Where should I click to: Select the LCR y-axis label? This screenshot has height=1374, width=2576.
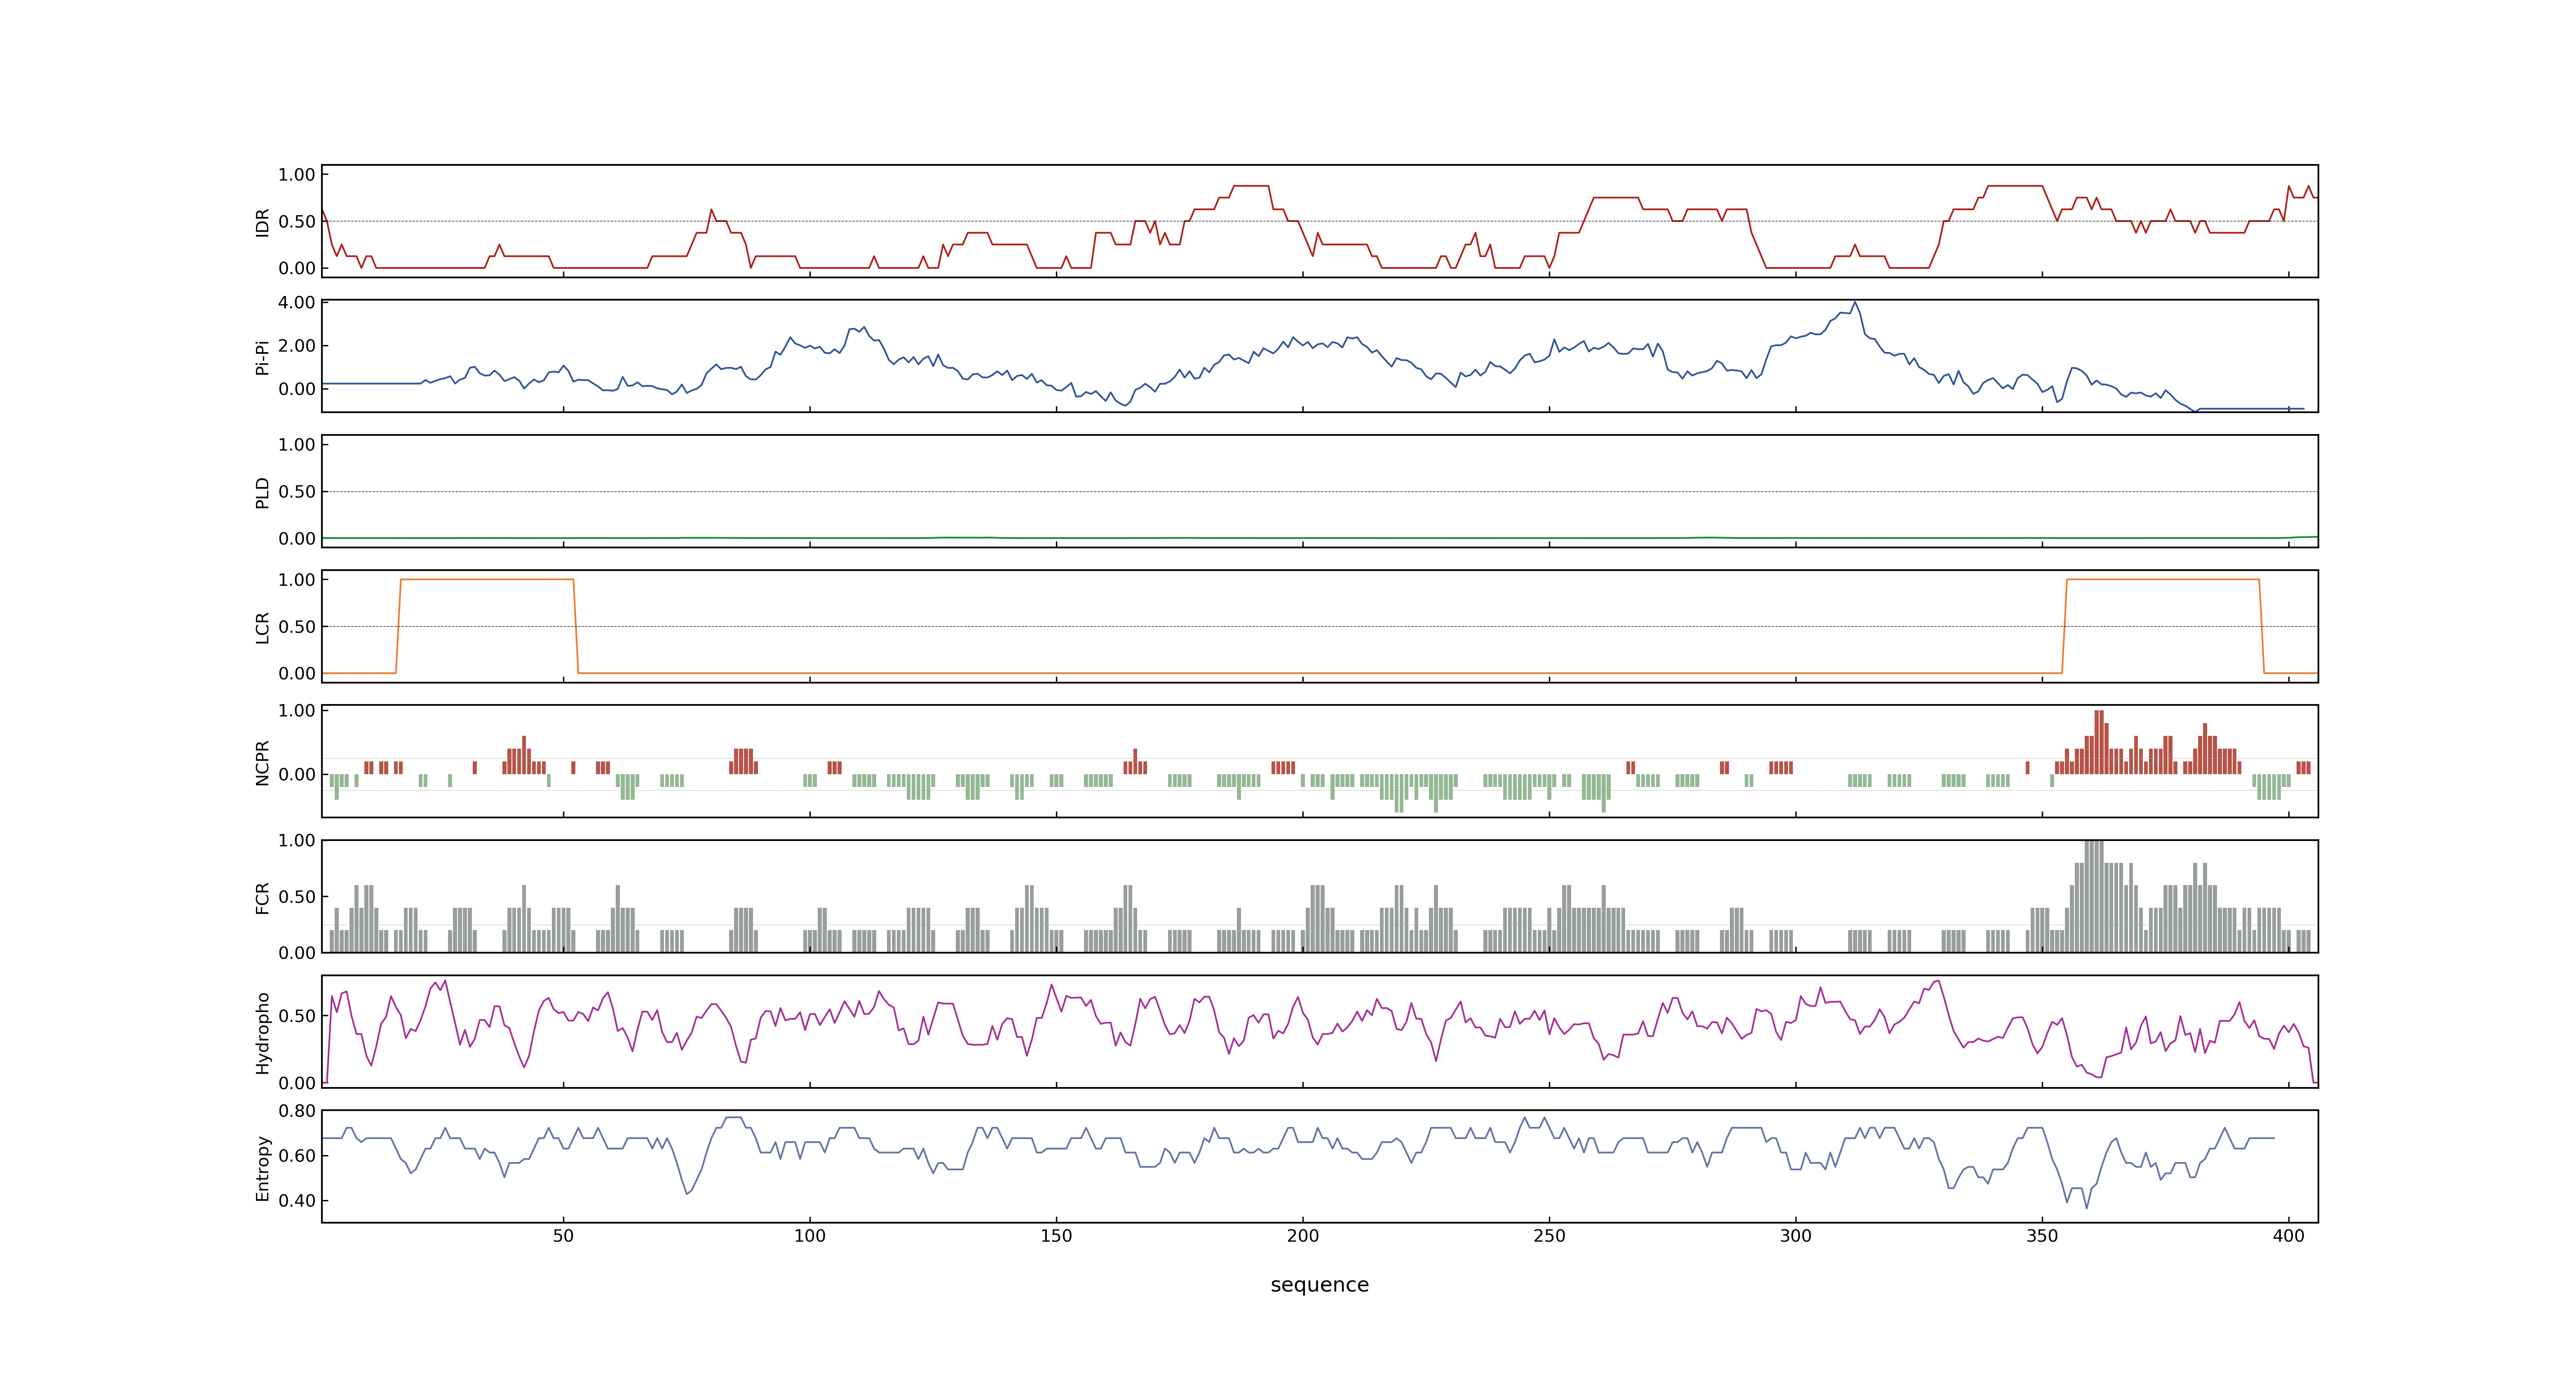(263, 627)
